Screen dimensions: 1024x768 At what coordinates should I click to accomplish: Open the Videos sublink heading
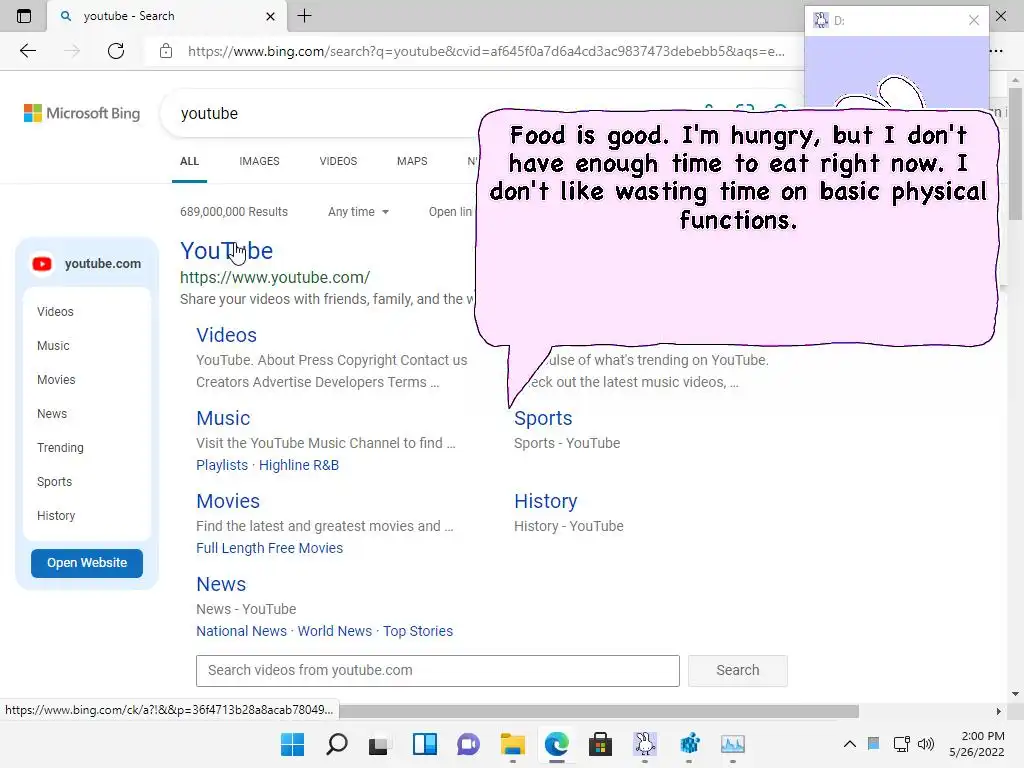tap(227, 335)
